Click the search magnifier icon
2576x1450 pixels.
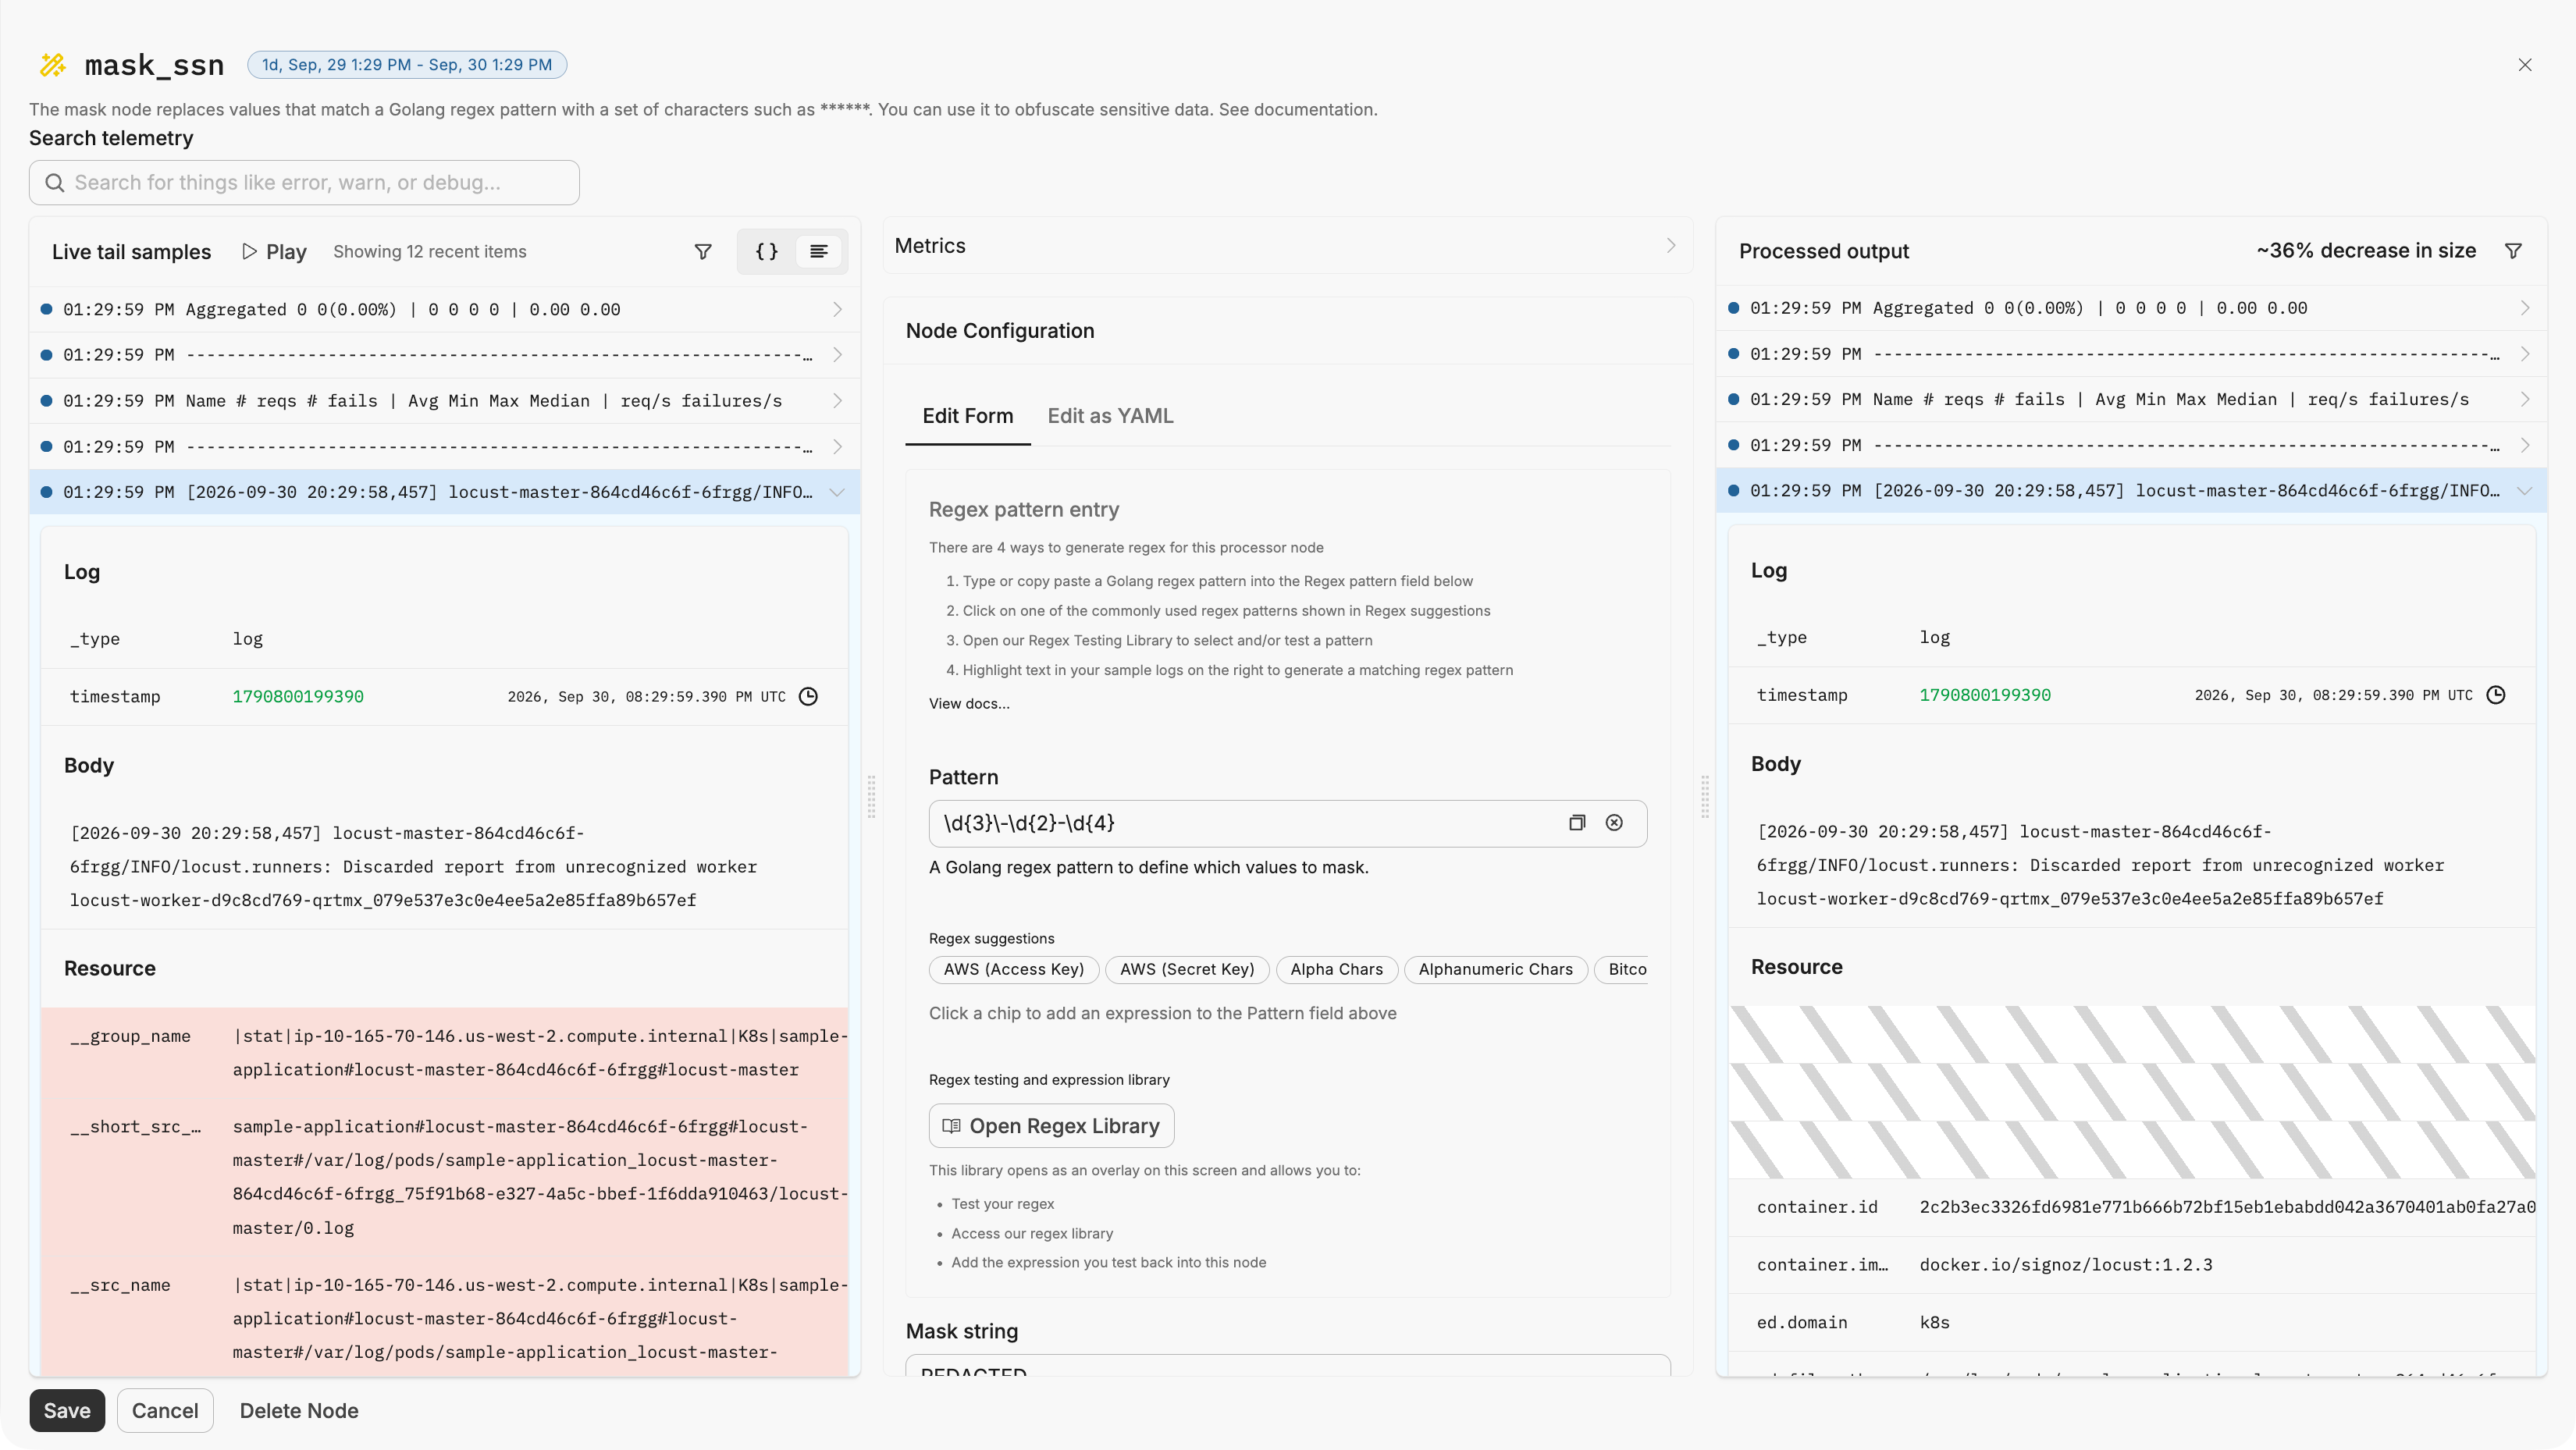coord(55,183)
